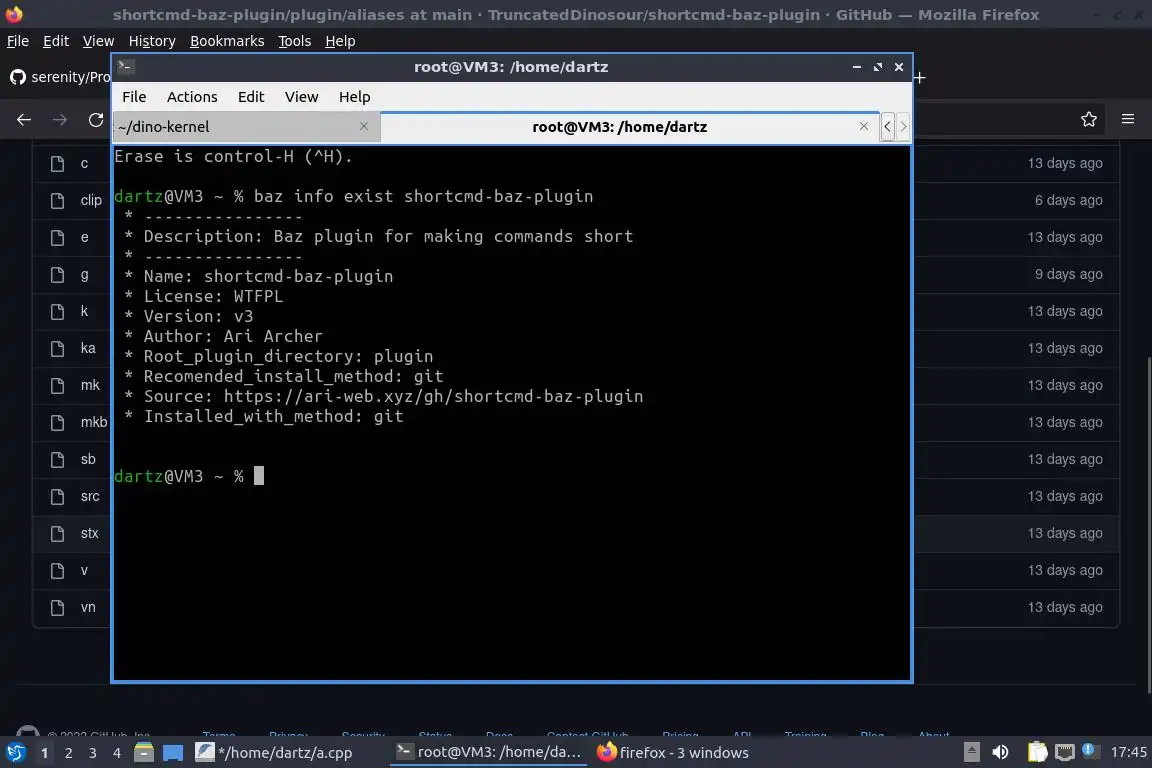
Task: Go back in Firefox
Action: pyautogui.click(x=24, y=120)
